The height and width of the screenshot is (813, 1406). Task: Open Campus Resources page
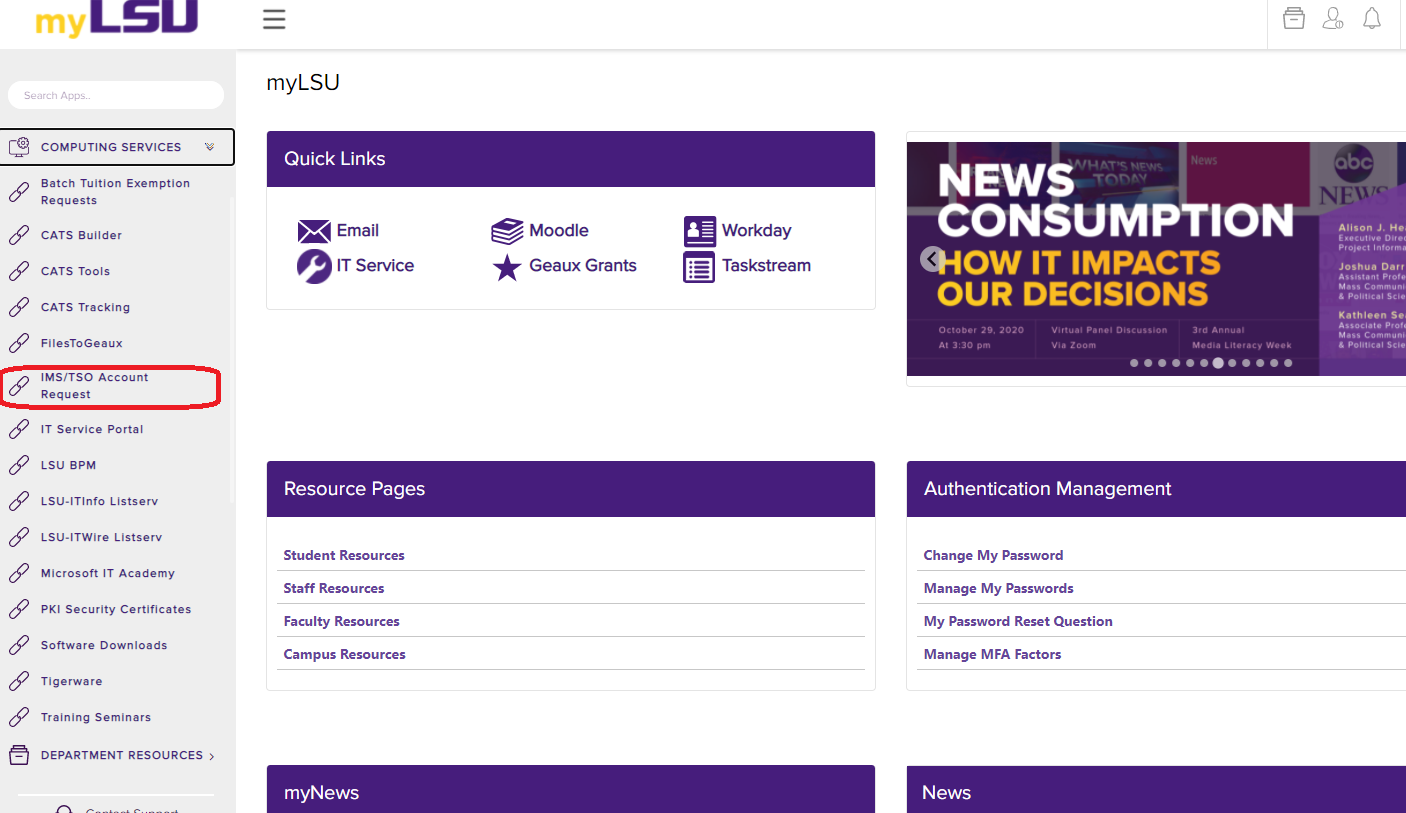[x=344, y=654]
